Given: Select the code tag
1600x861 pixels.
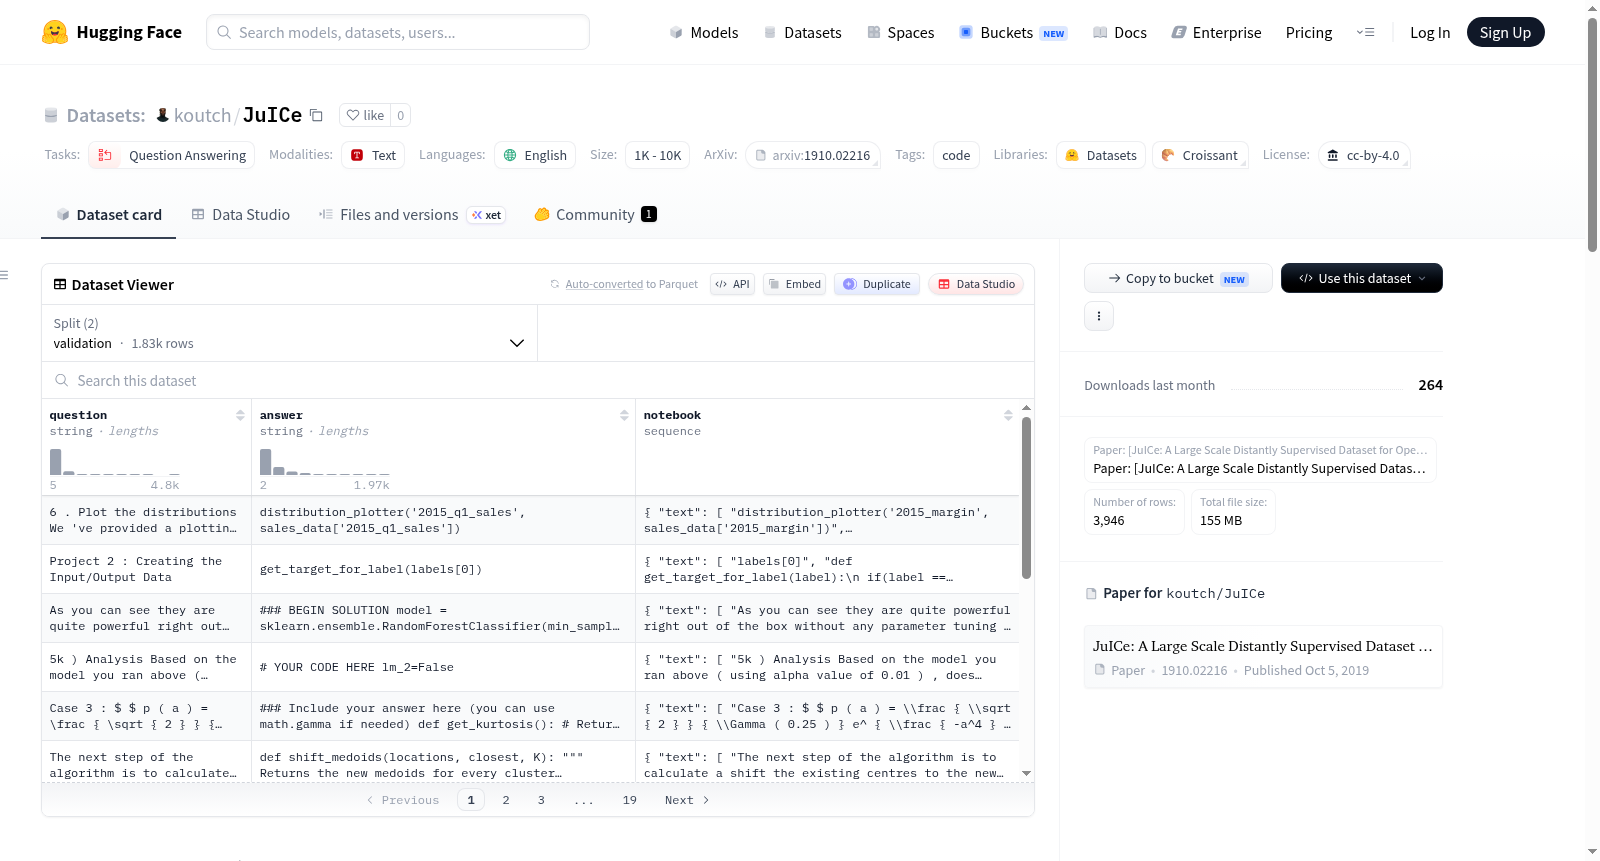Looking at the screenshot, I should 956,155.
